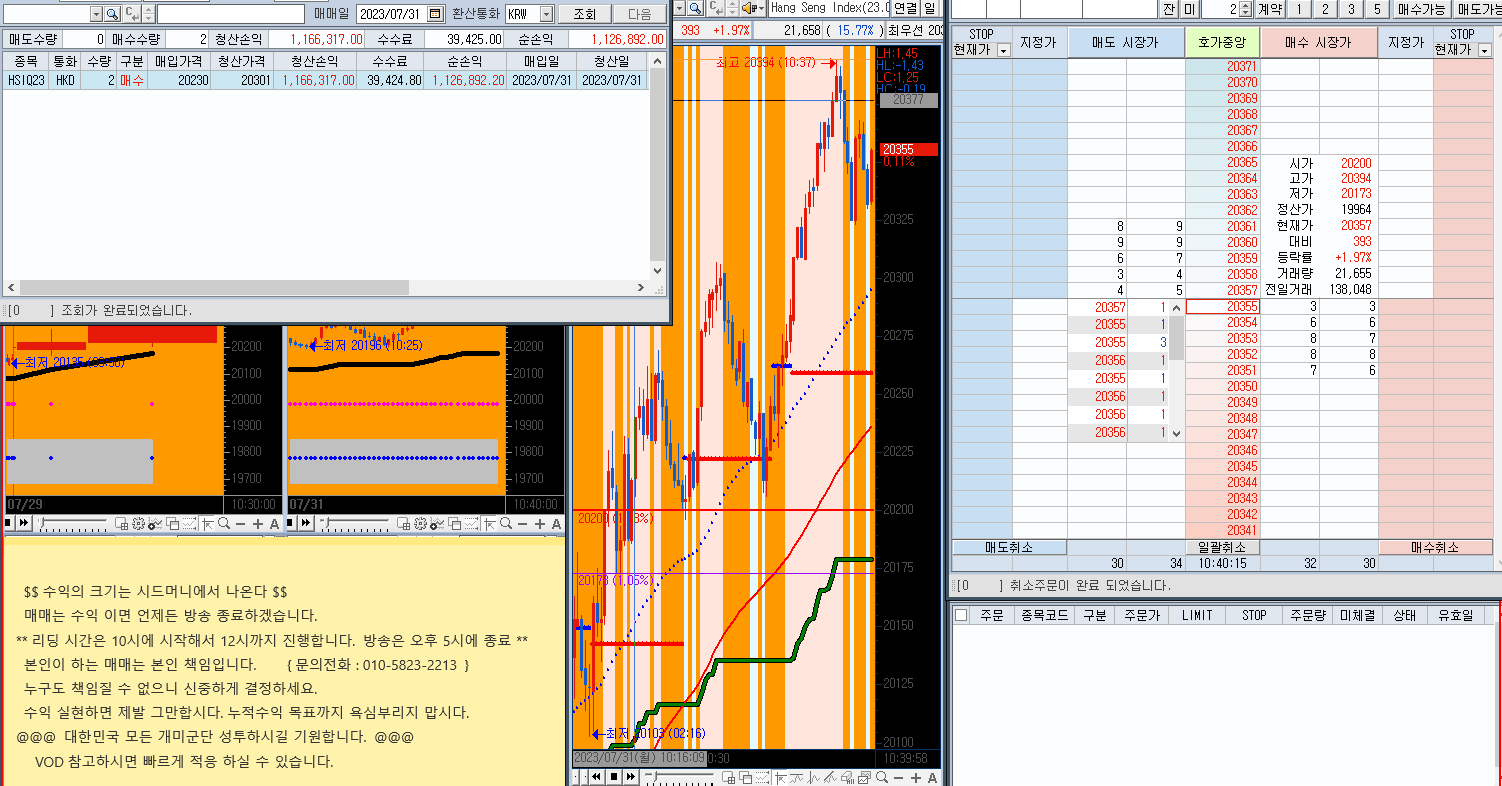Click the 청산손익 column header in the trade table
Screen dimensions: 1502x786
point(314,61)
